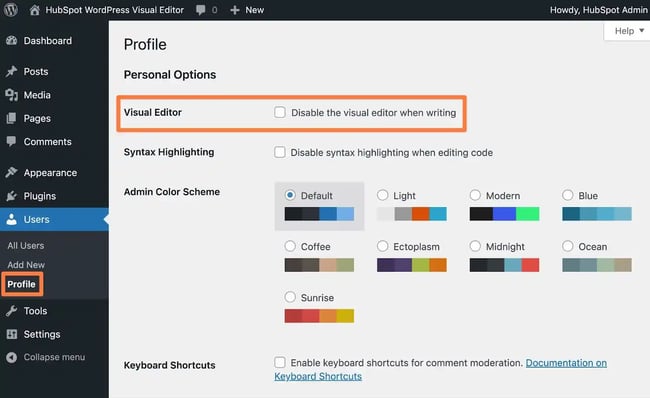Go to All Users submenu link

26,245
